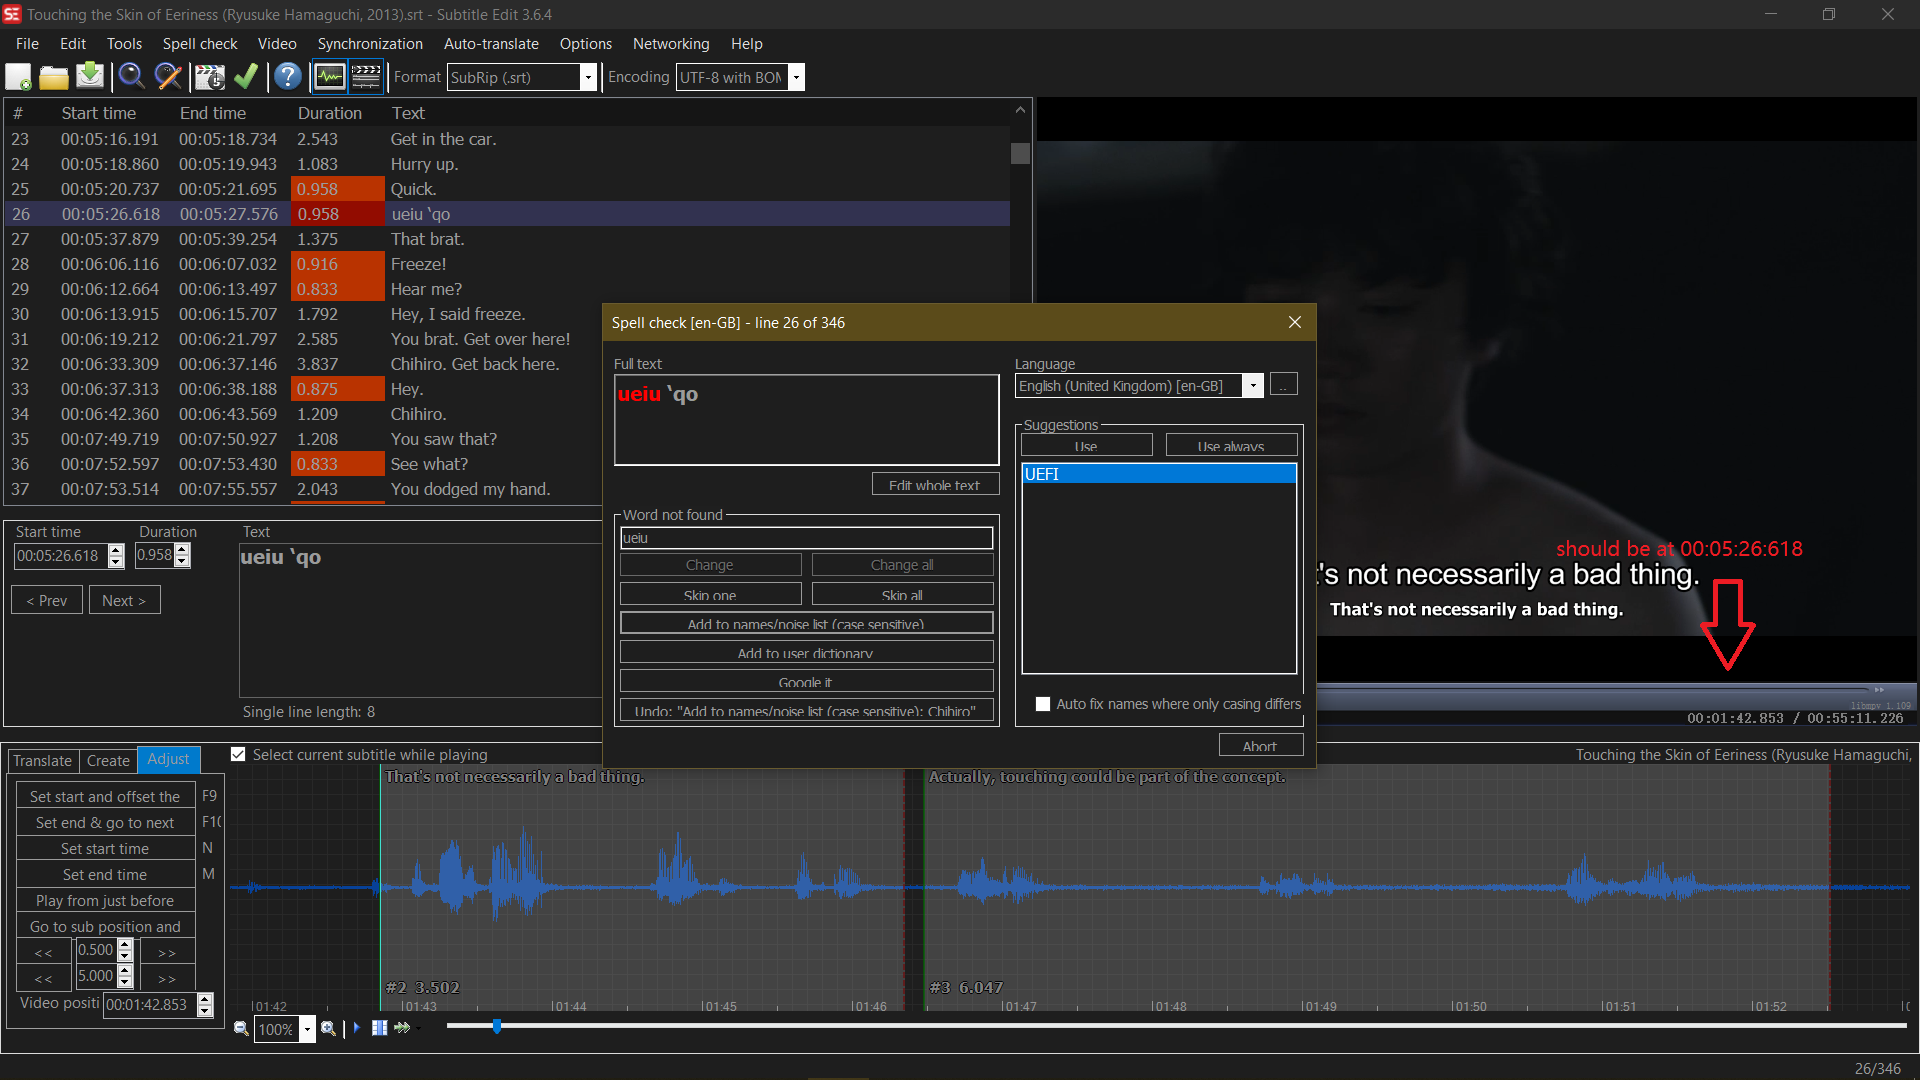Create a new subtitle file
The image size is (1920, 1080).
[18, 76]
